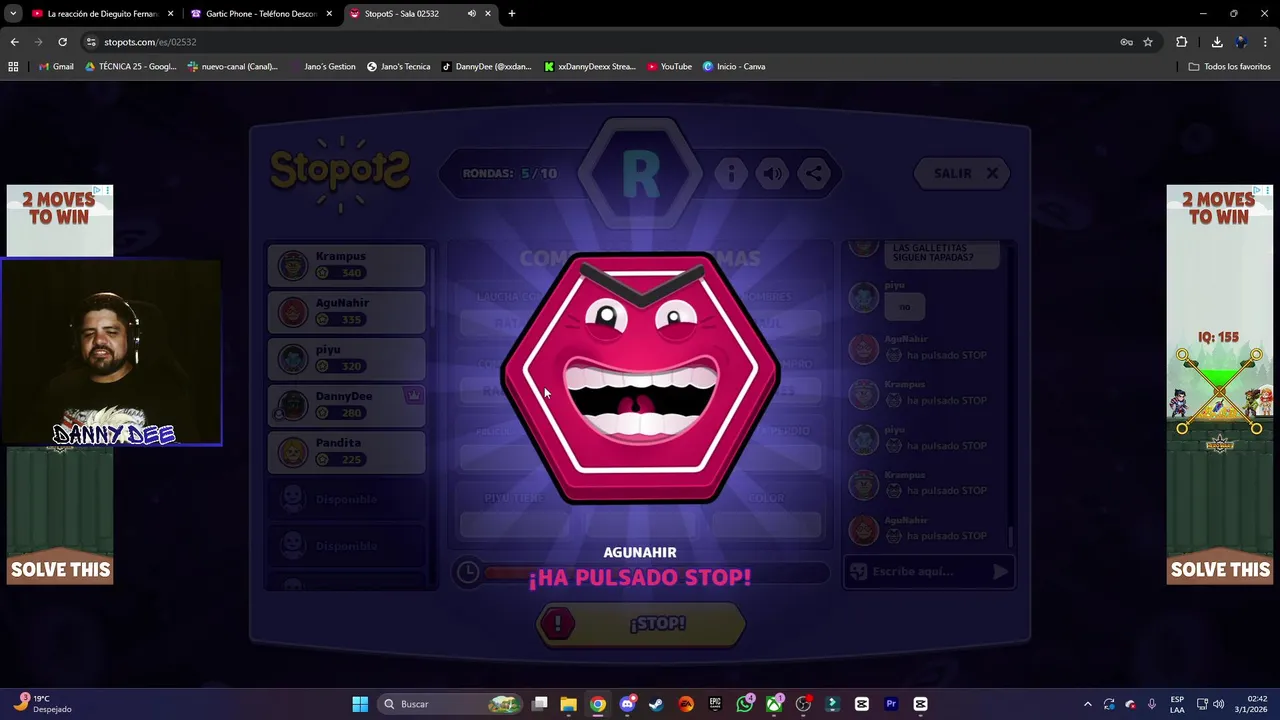Open Chrome extensions menu
This screenshot has width=1280, height=720.
tap(1182, 42)
